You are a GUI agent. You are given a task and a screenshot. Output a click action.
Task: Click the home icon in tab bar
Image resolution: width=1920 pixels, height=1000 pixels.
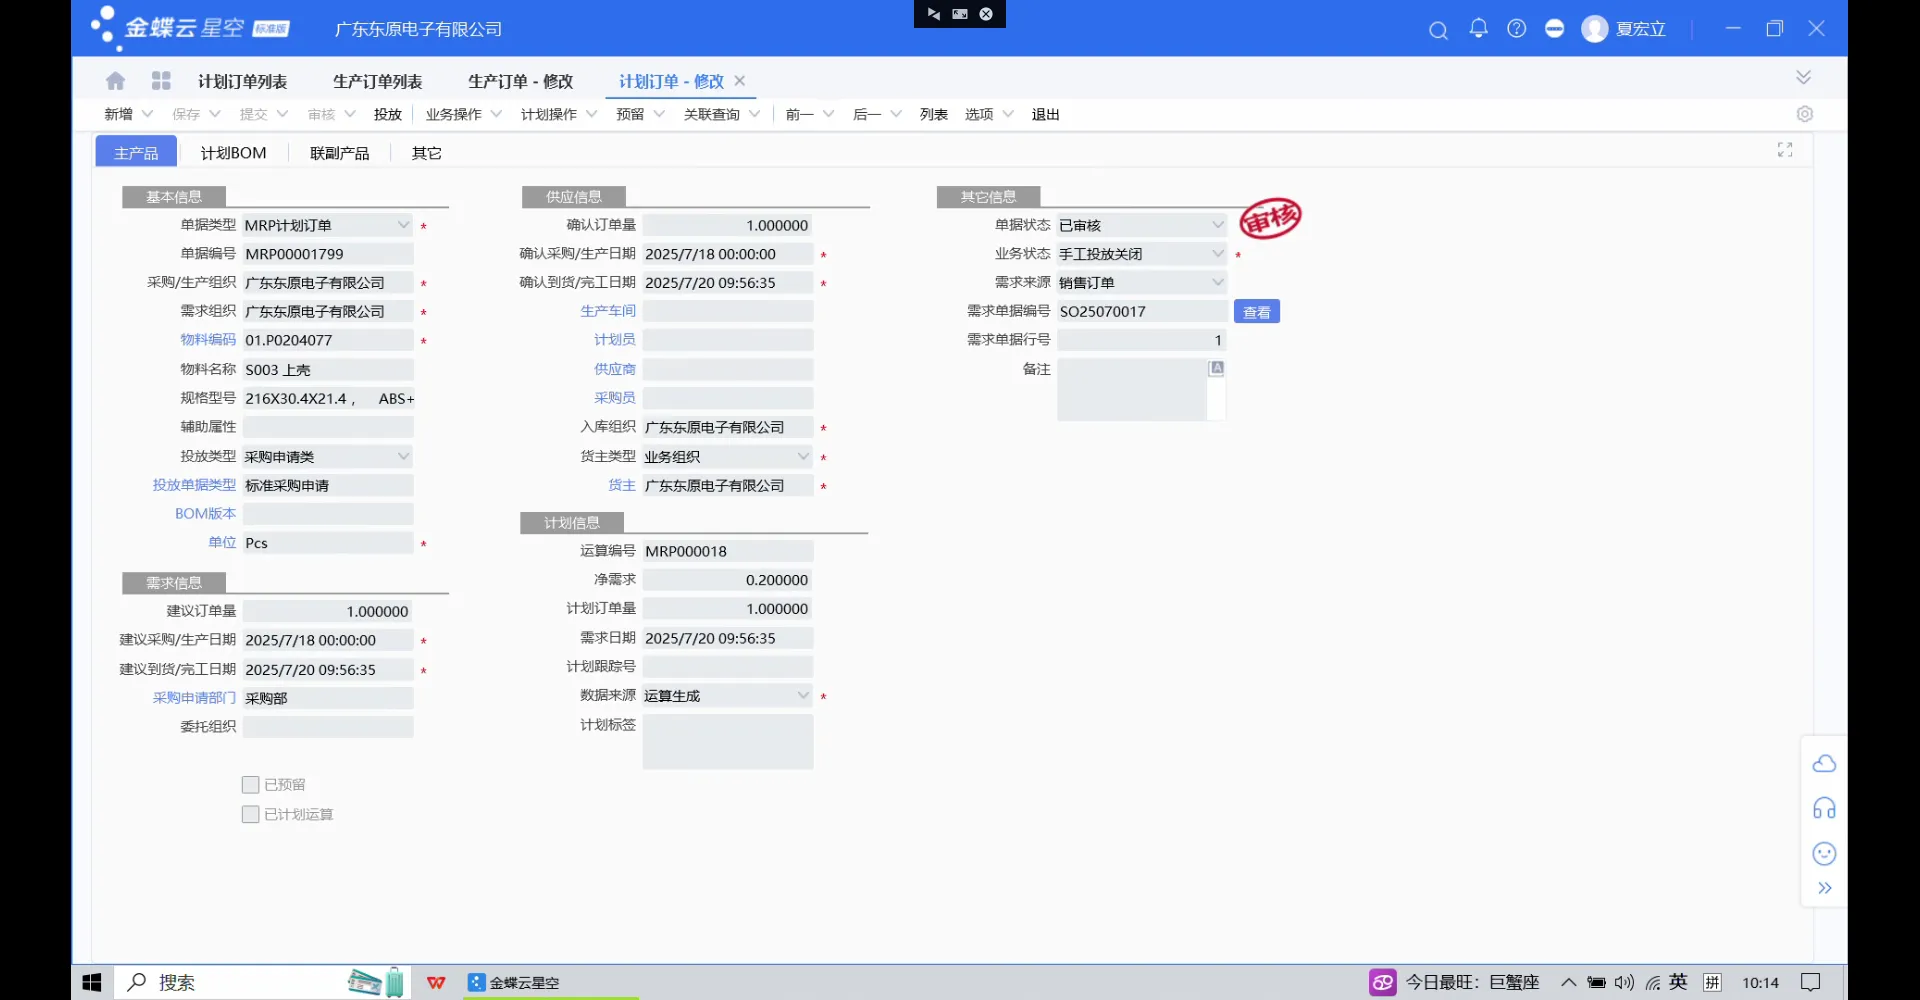[x=115, y=81]
